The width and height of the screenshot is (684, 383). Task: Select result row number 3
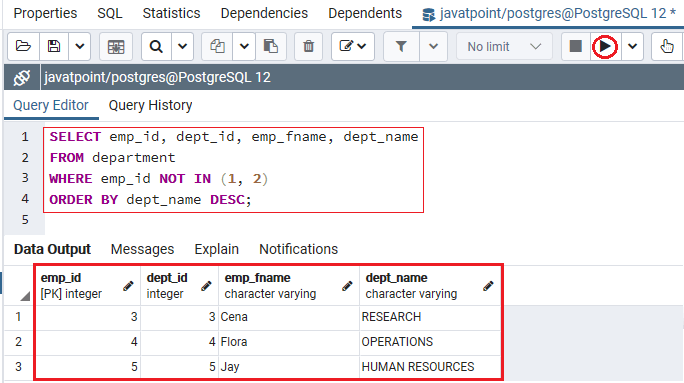tap(19, 367)
